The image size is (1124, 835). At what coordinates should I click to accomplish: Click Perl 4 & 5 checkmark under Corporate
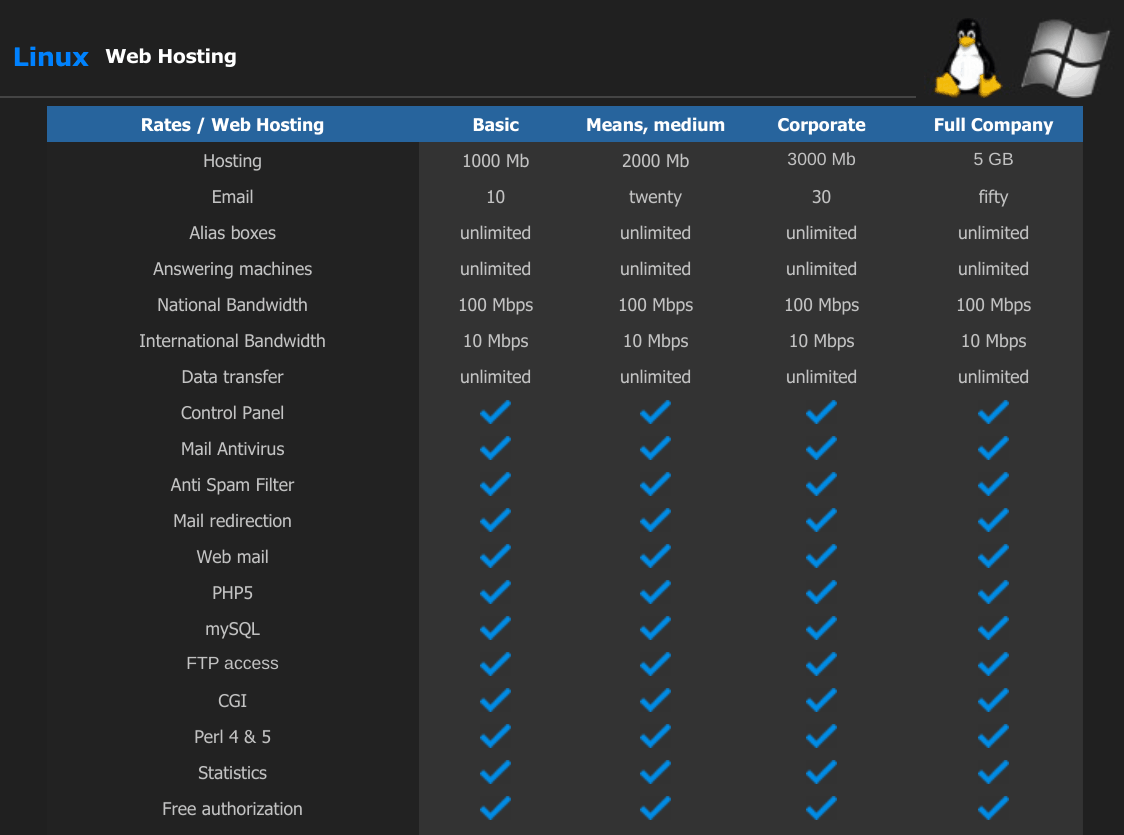pyautogui.click(x=821, y=736)
